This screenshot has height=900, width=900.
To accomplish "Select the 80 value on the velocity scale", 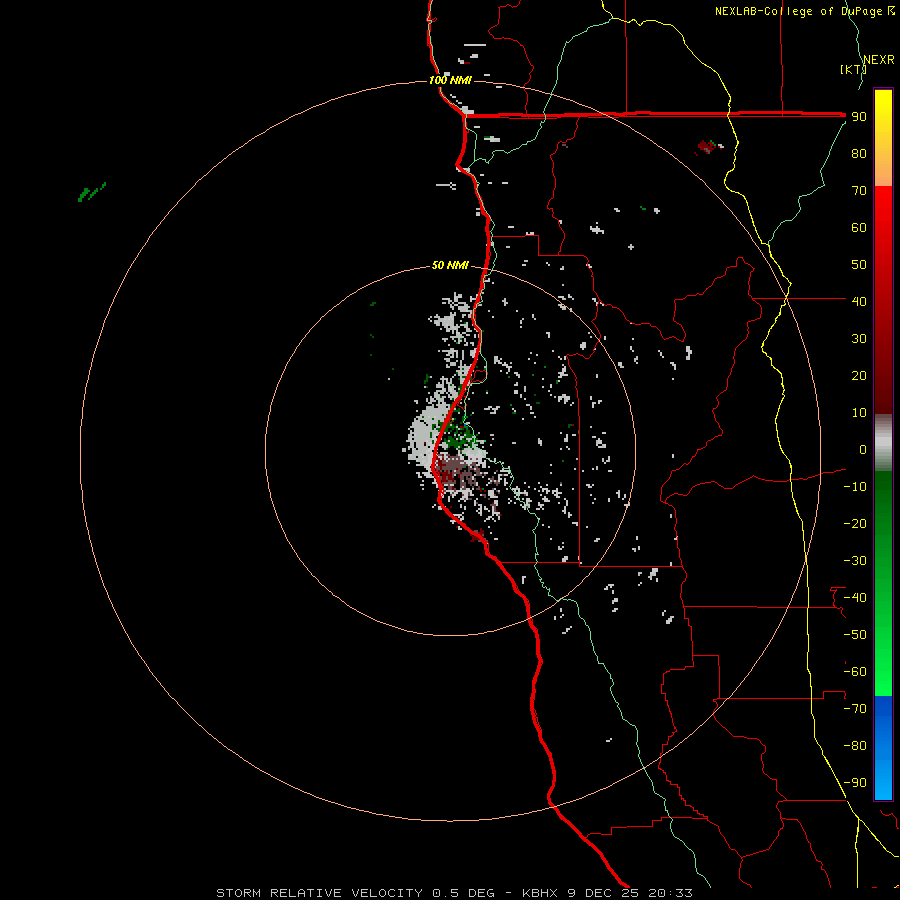I will tap(859, 153).
